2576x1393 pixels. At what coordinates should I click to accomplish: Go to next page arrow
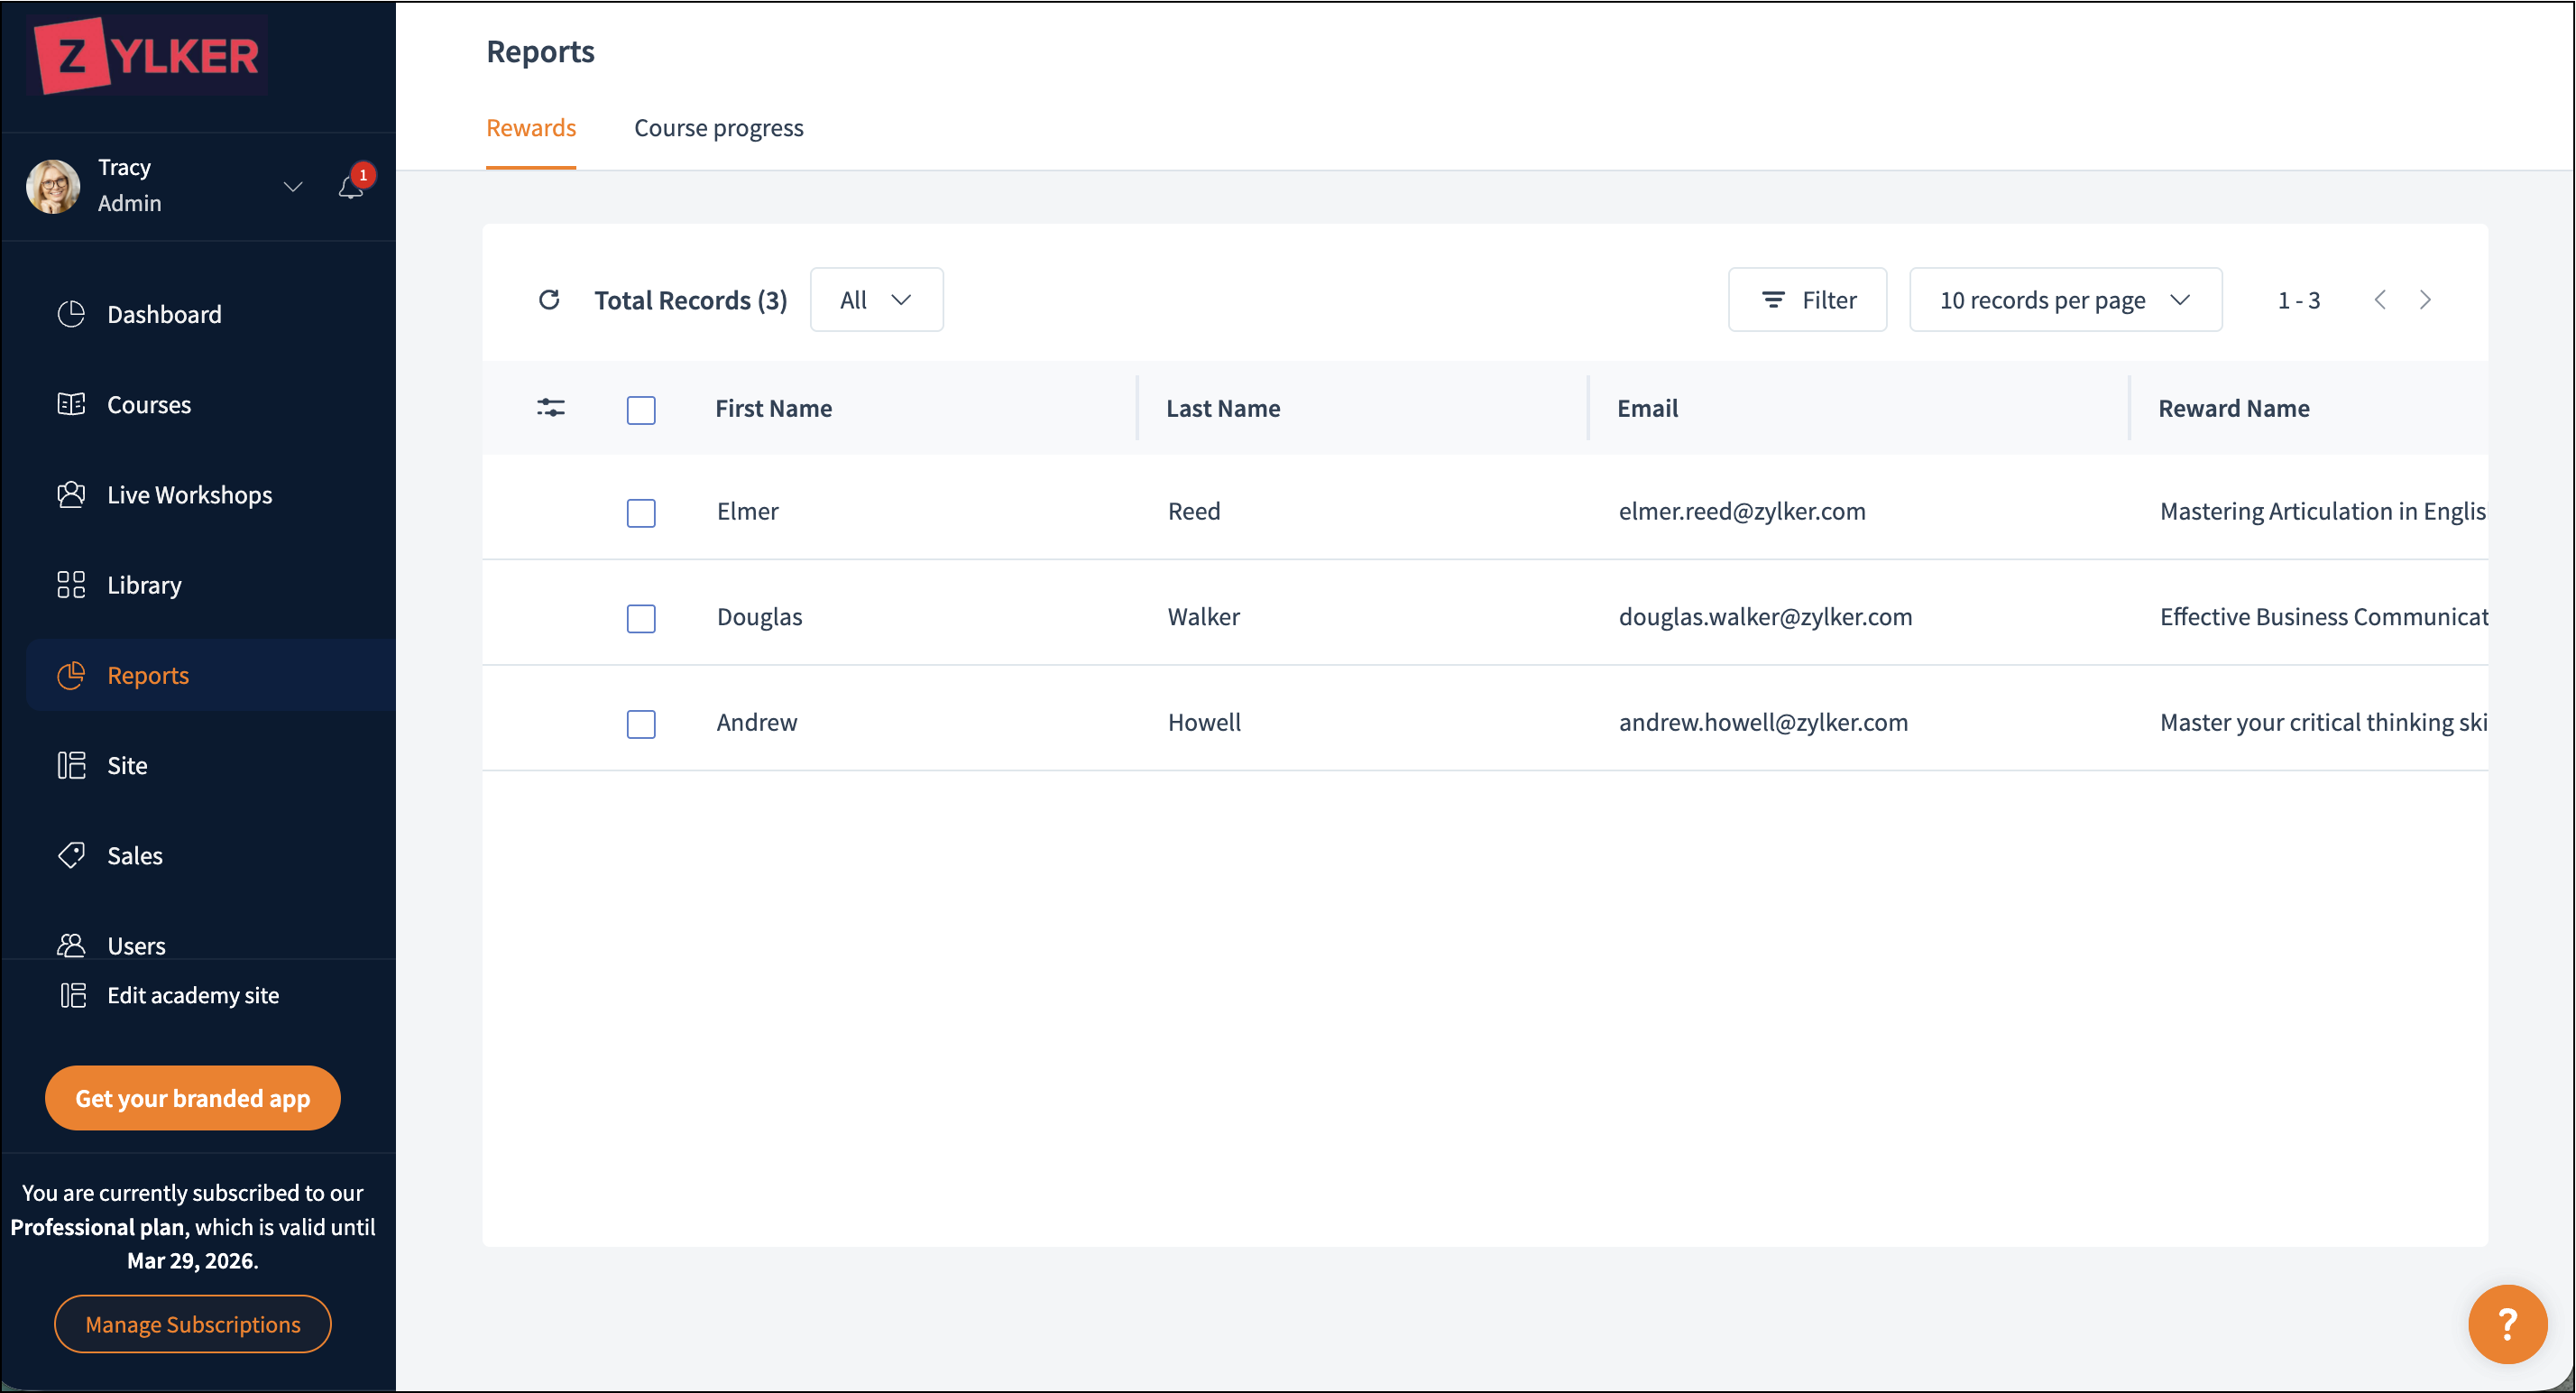2425,300
